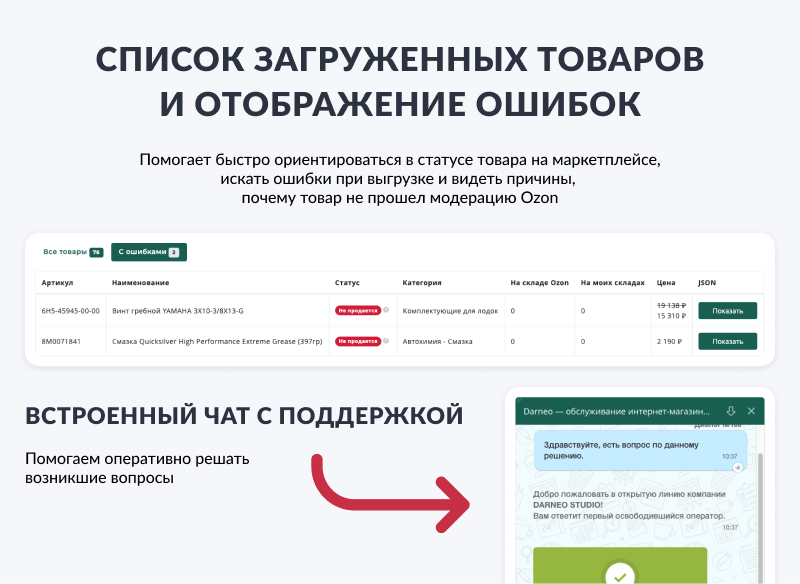Switch to the "Все товары" tab
This screenshot has height=584, width=800.
(x=72, y=252)
